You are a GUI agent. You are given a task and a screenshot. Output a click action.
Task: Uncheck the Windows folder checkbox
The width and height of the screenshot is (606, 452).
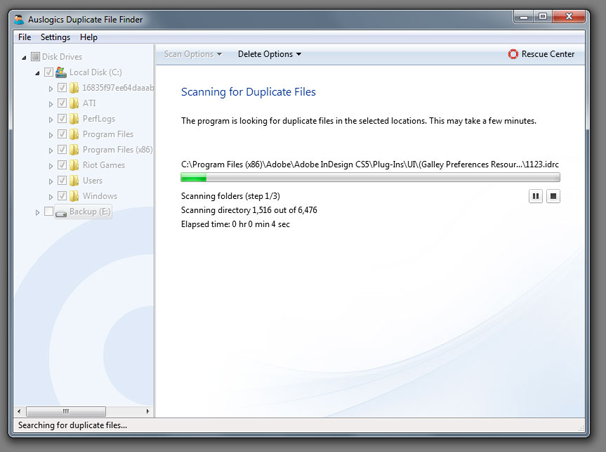[x=62, y=196]
